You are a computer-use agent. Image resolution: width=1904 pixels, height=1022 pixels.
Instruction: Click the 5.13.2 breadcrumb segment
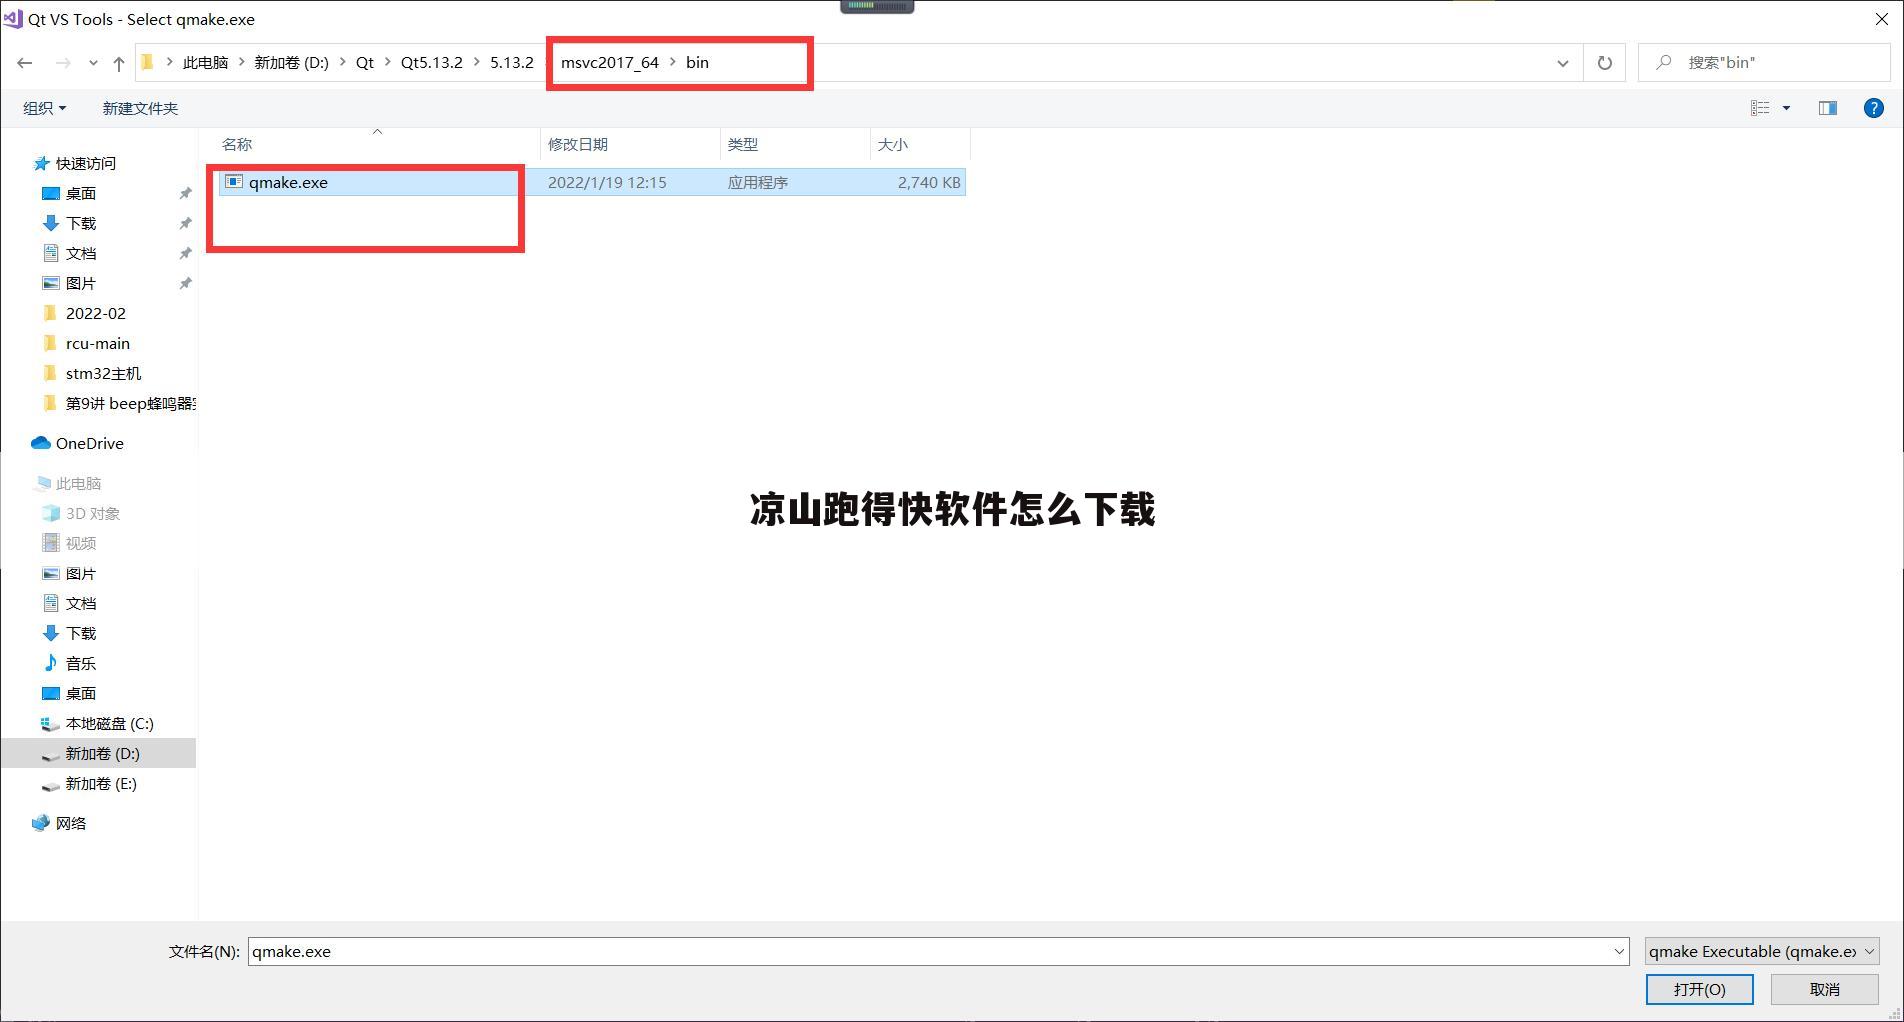512,62
